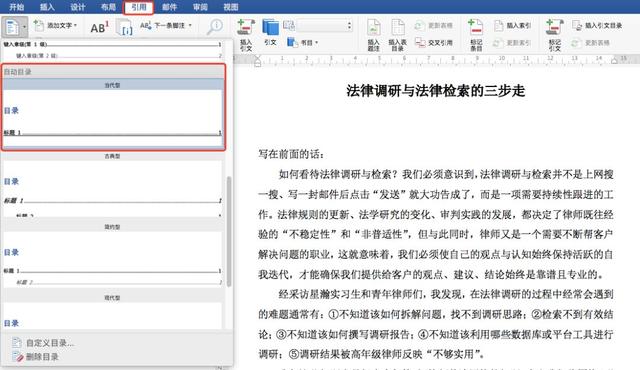Click paragraph text starting 如何看待法律调研与检索
The image size is (640, 370).
(436, 224)
